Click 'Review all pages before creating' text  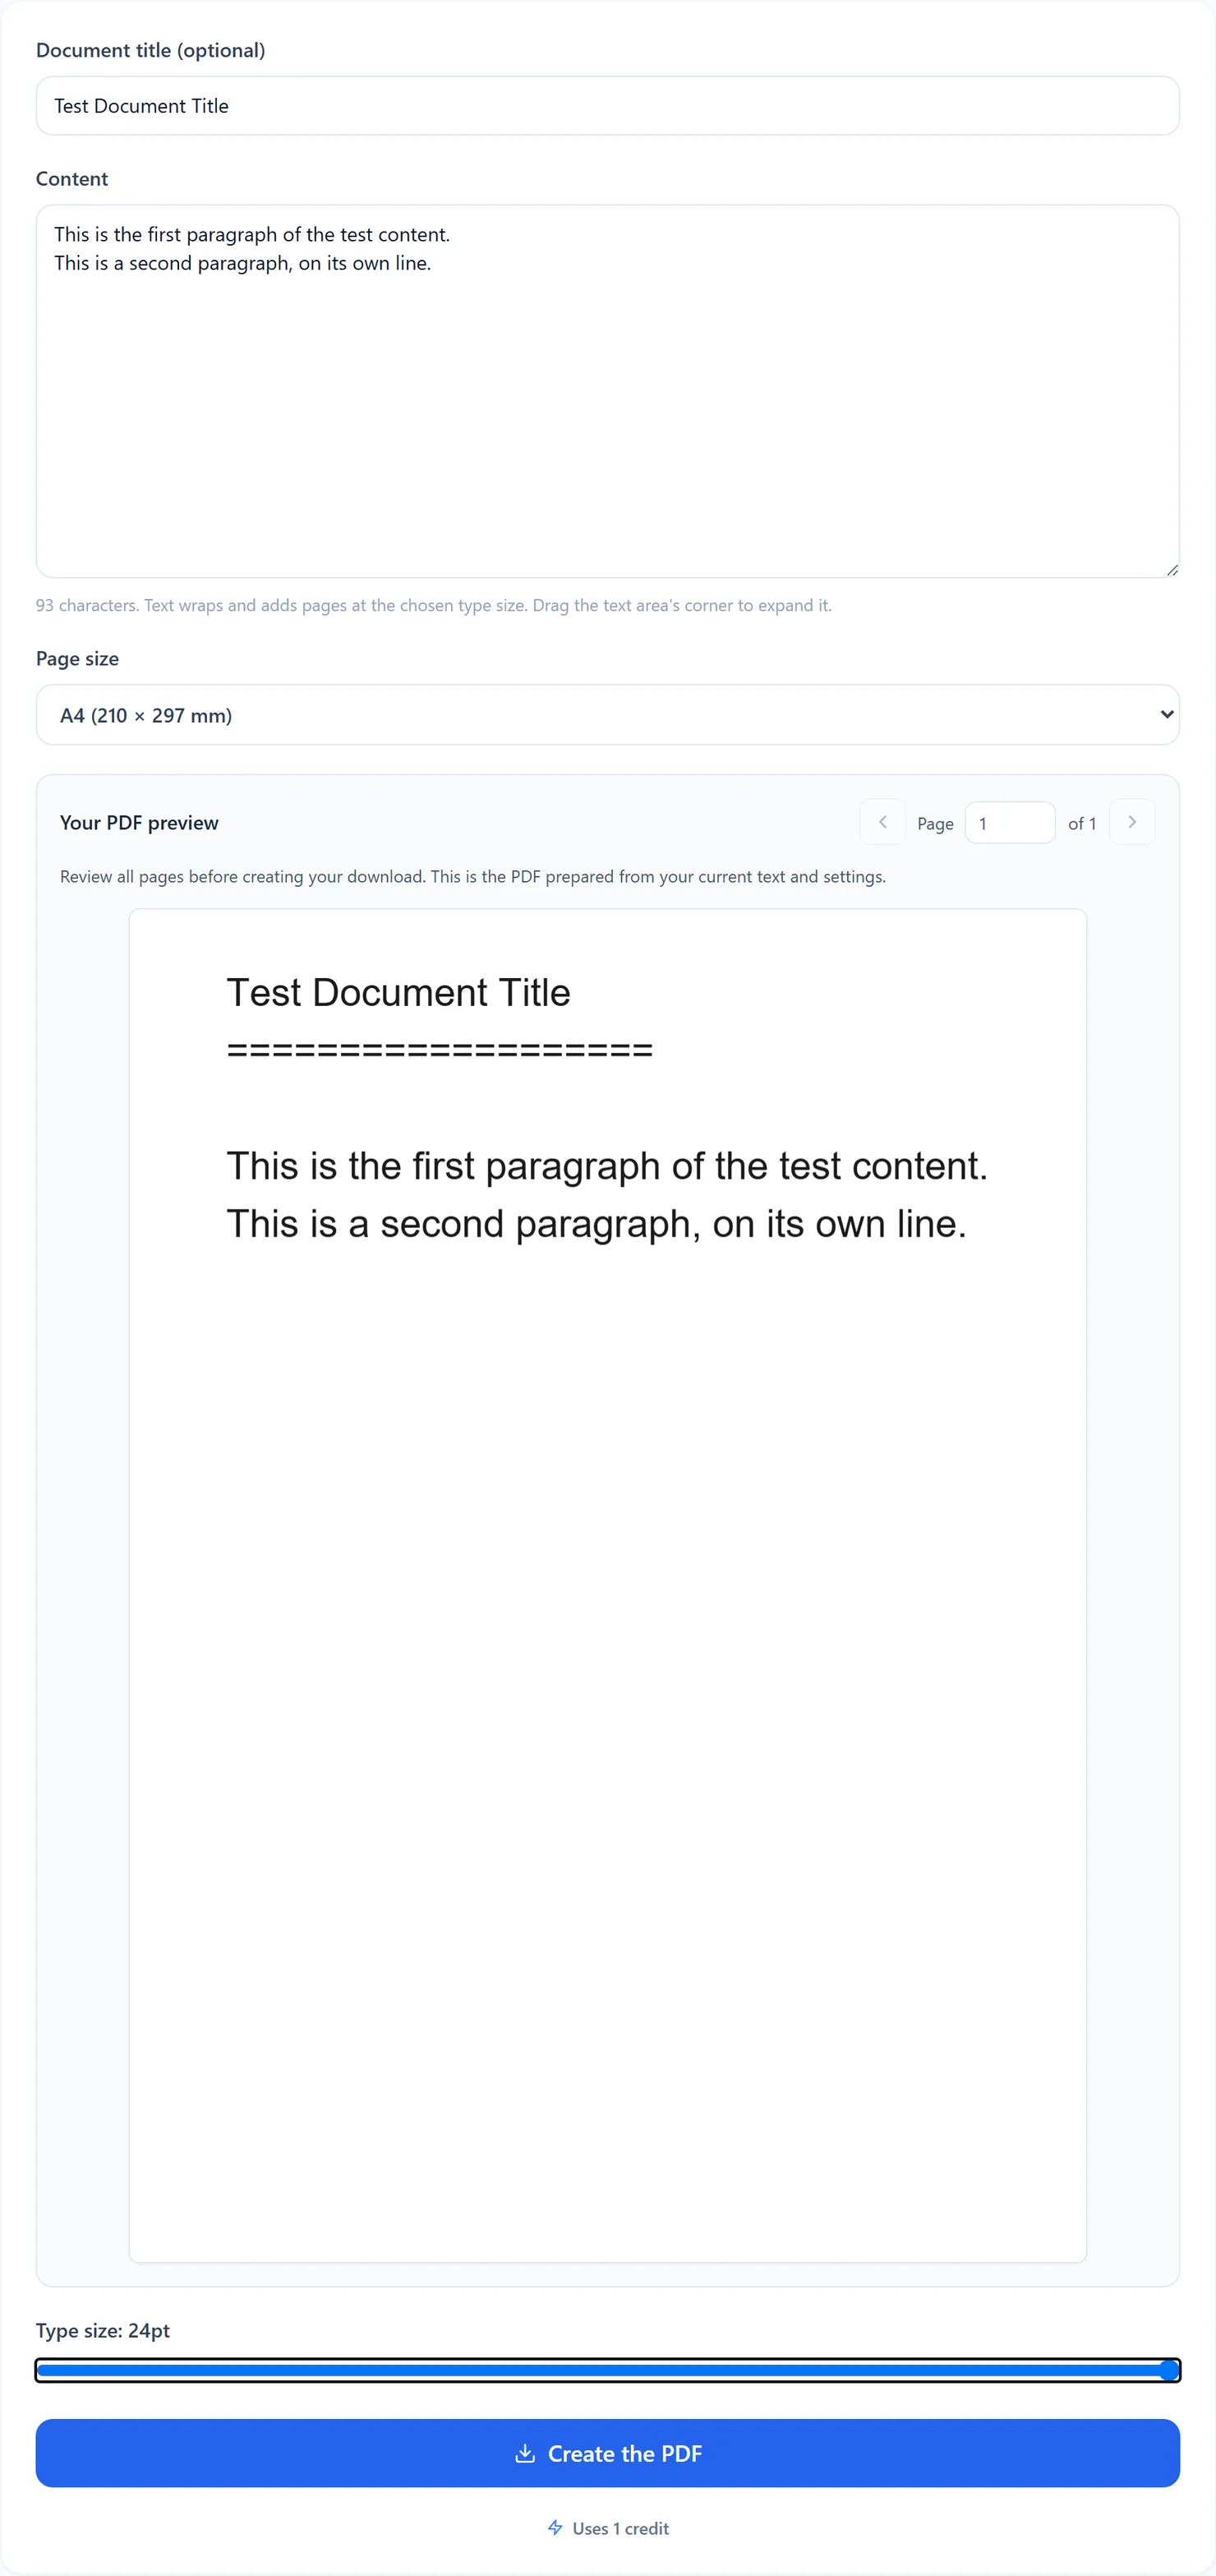click(473, 876)
